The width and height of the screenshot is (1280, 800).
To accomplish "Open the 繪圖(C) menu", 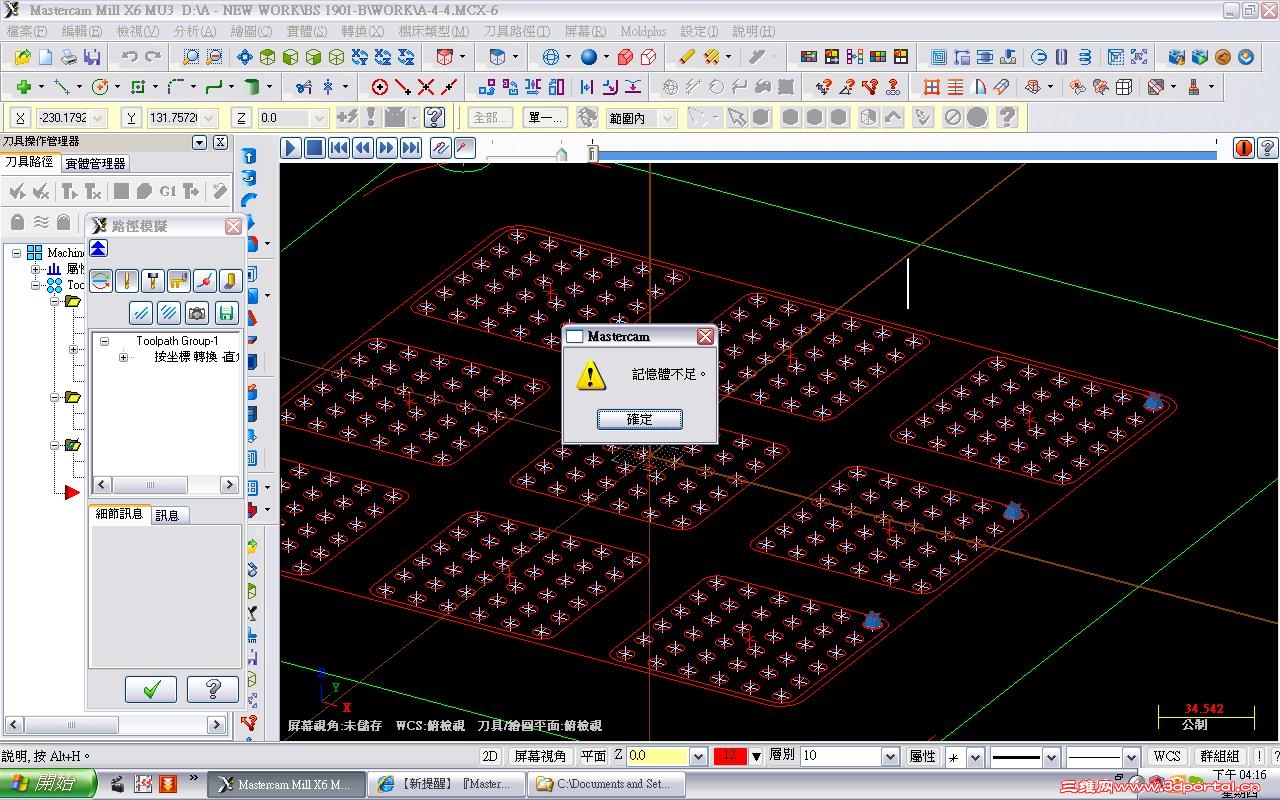I will click(251, 32).
